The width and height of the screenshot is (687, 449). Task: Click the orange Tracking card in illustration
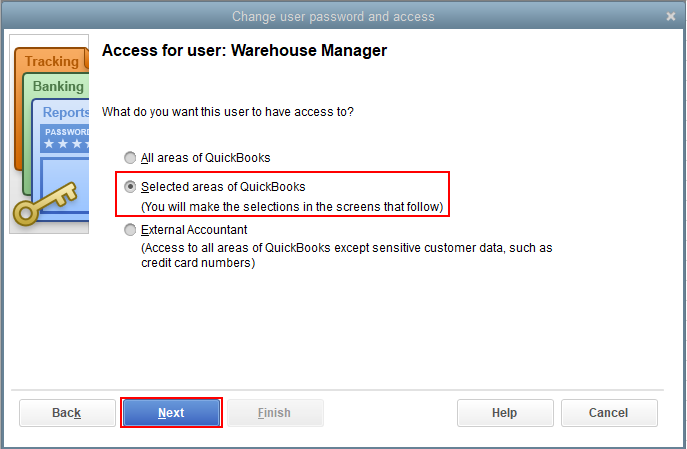tap(50, 62)
